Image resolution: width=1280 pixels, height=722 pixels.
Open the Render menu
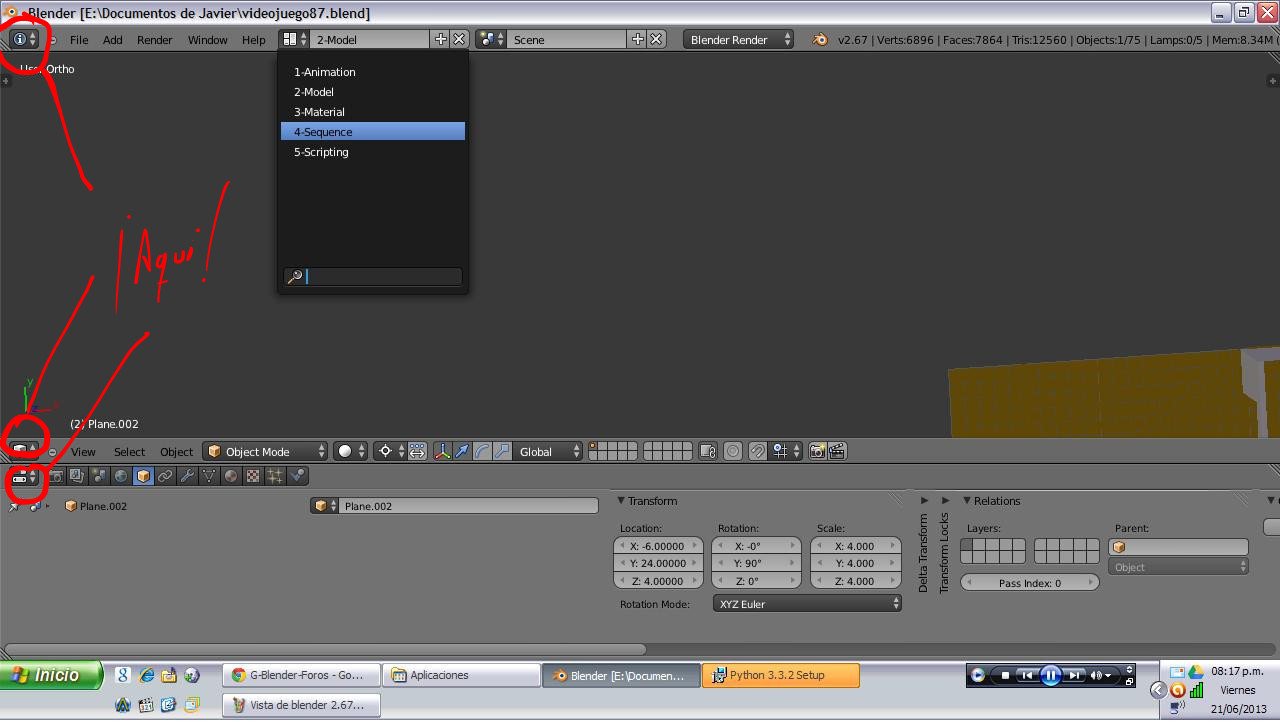pos(155,40)
